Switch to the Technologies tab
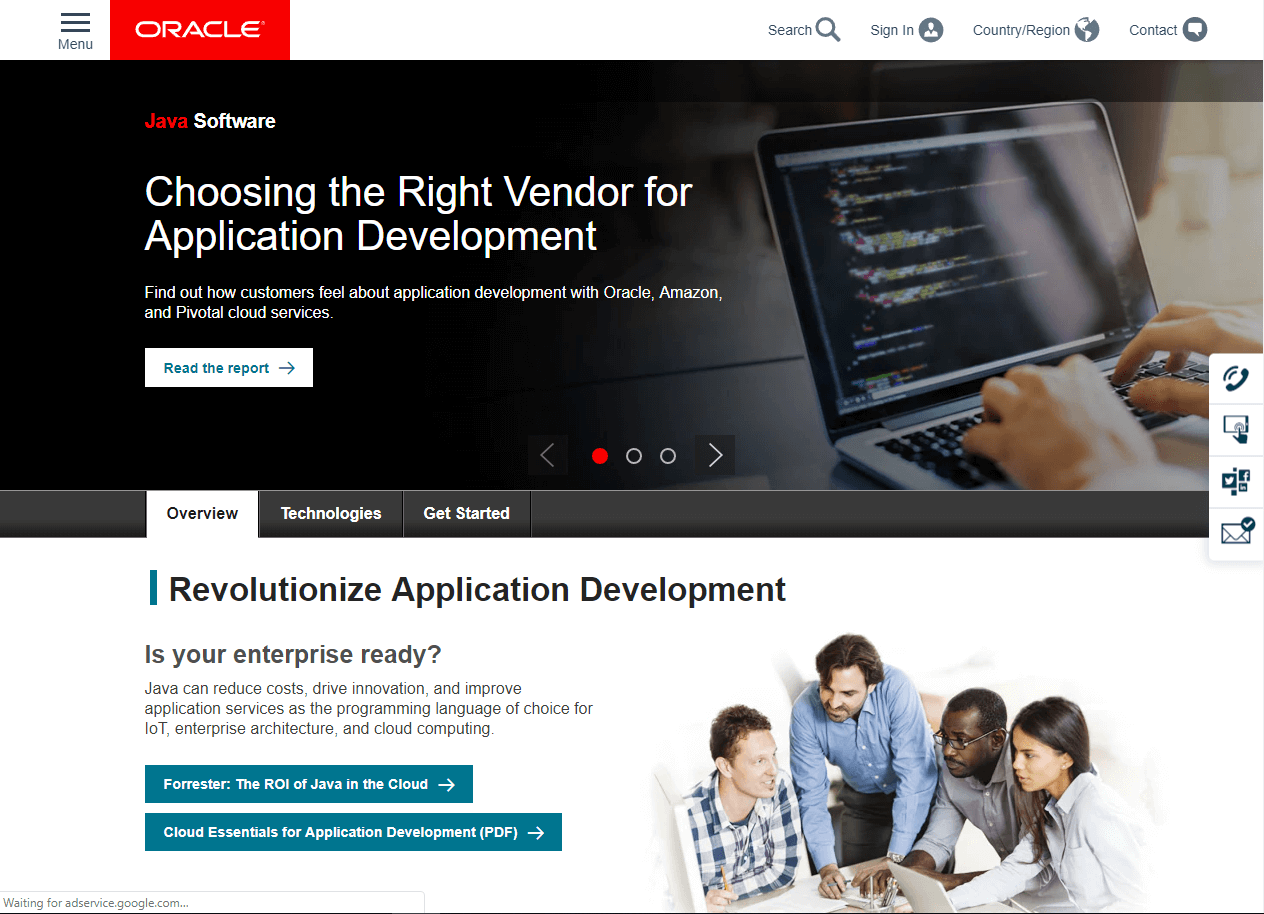Screen dimensions: 1264x914 331,514
